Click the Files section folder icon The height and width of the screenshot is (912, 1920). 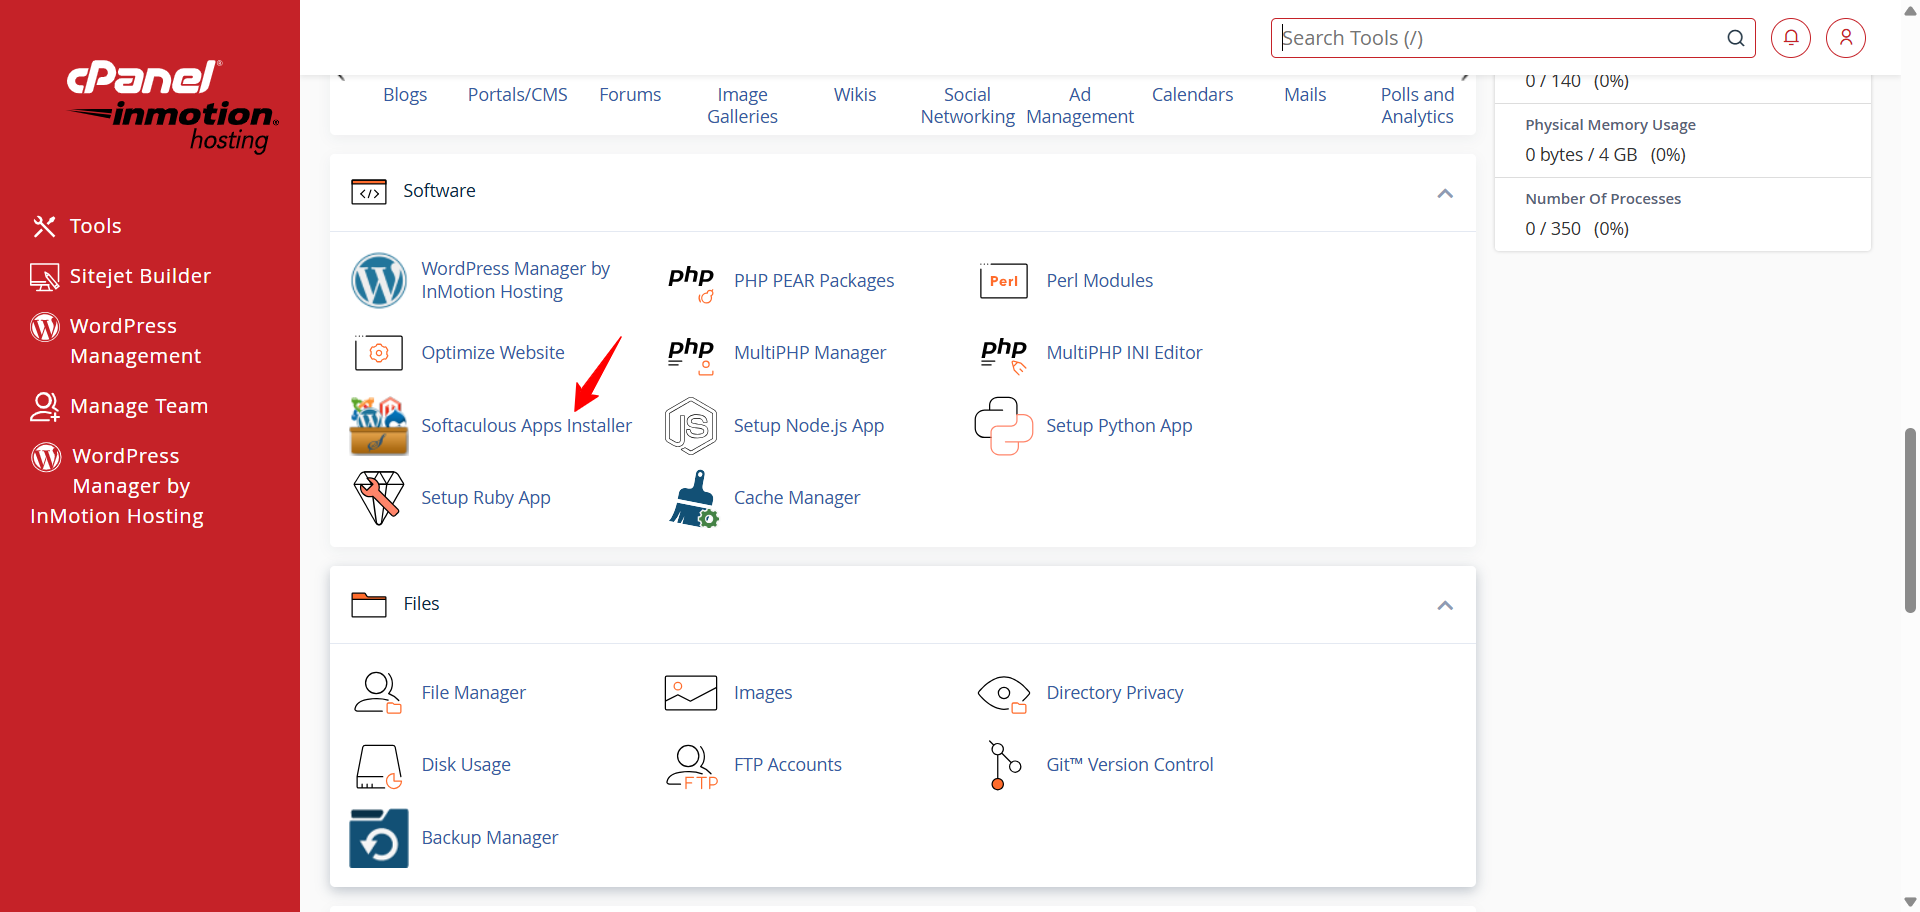(369, 604)
